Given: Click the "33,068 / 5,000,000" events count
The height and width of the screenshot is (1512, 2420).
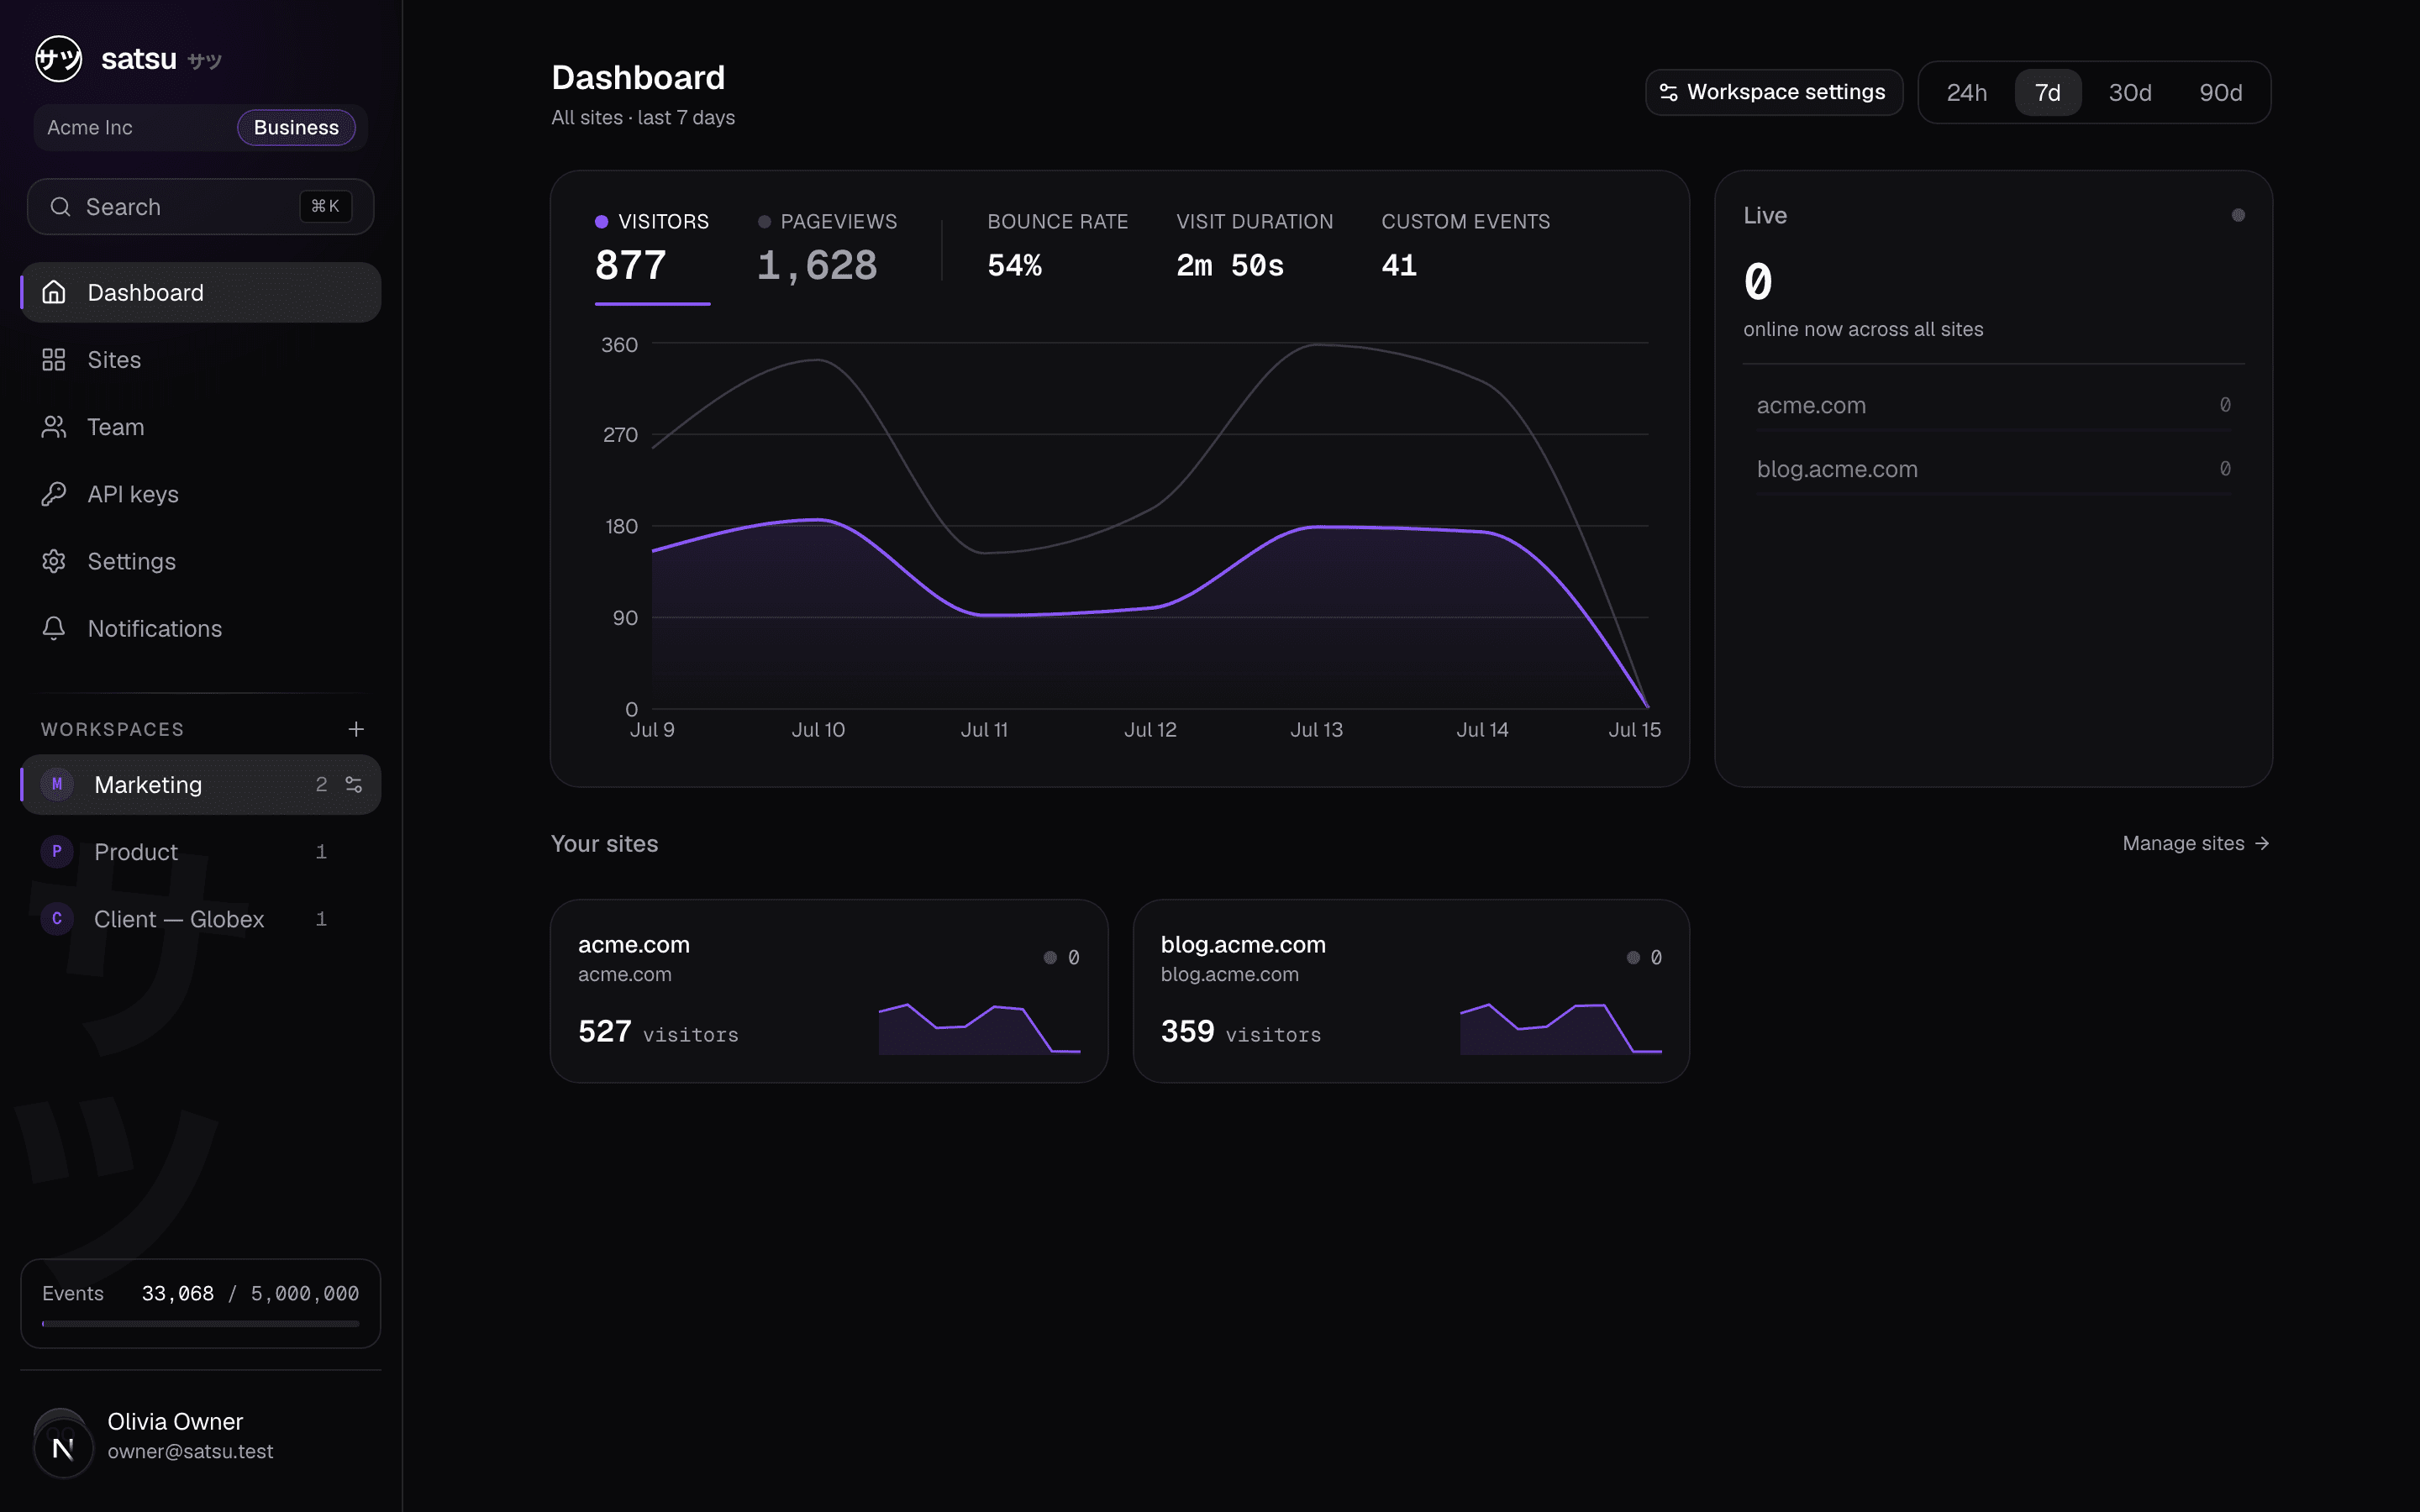Looking at the screenshot, I should tap(250, 1293).
